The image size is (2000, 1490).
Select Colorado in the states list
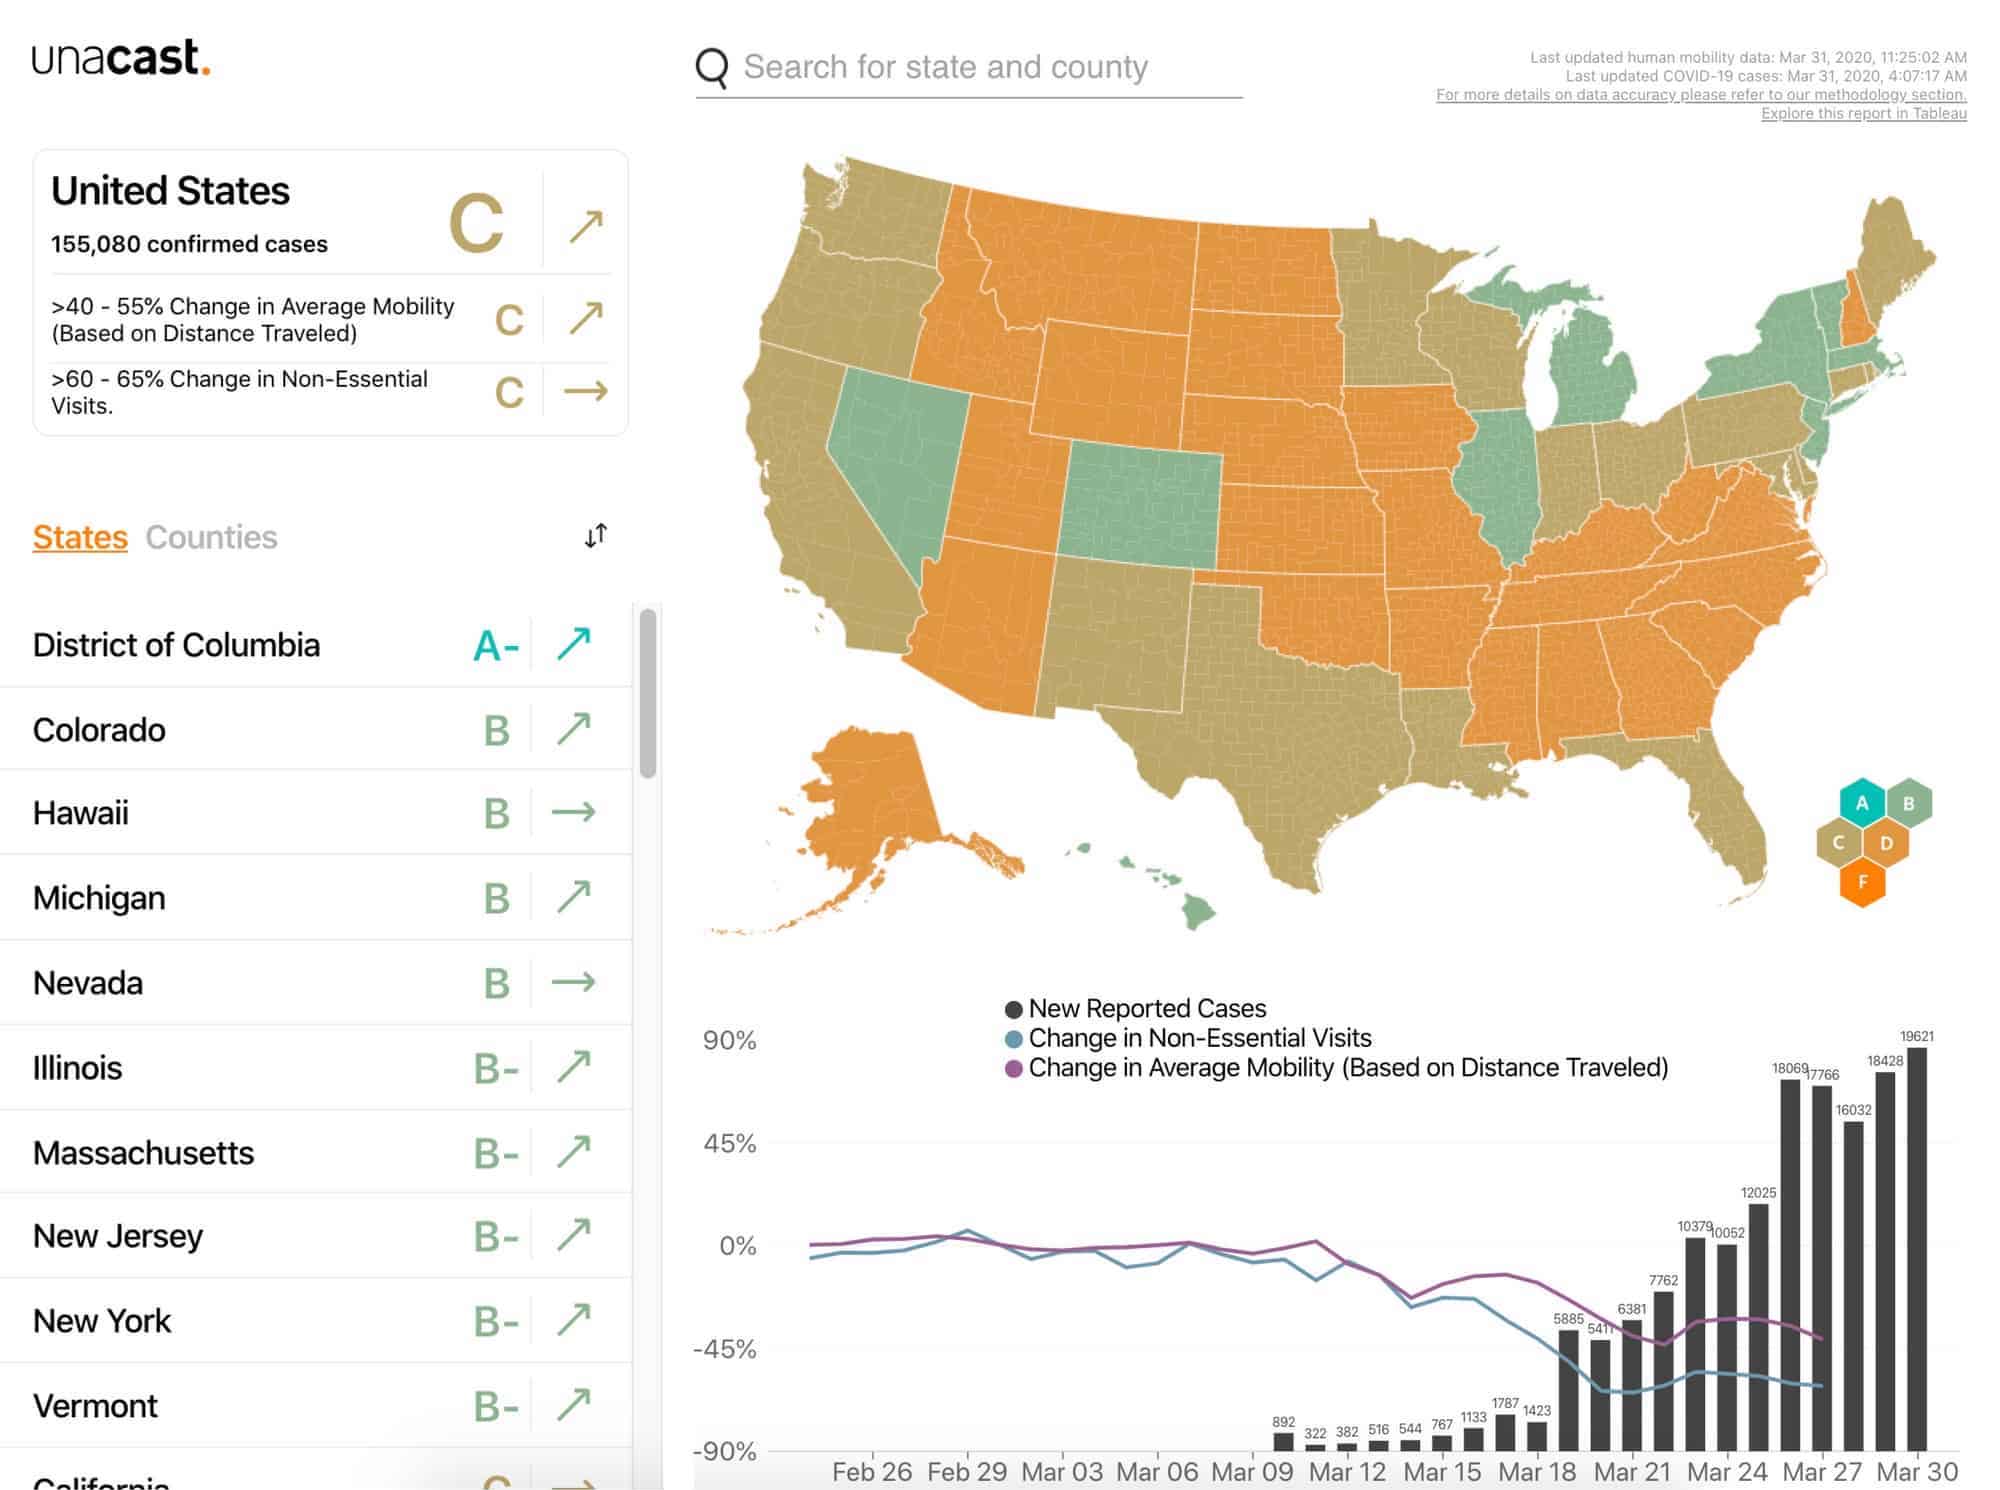(99, 730)
